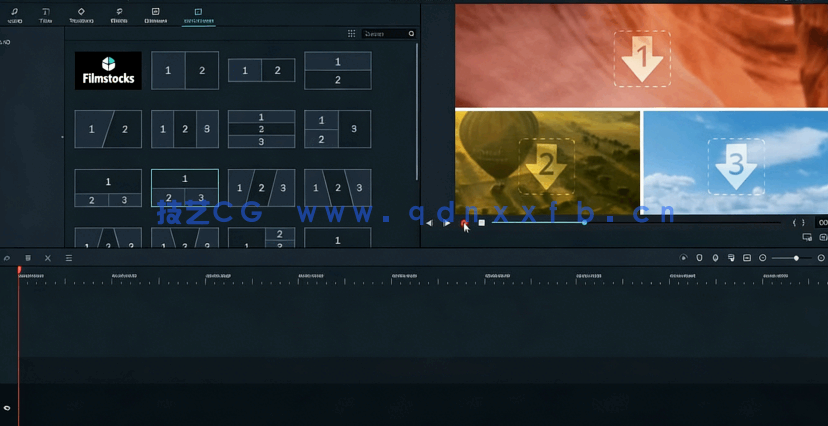The height and width of the screenshot is (426, 828).
Task: Open the Audio tab in top toolbar
Action: (14, 15)
